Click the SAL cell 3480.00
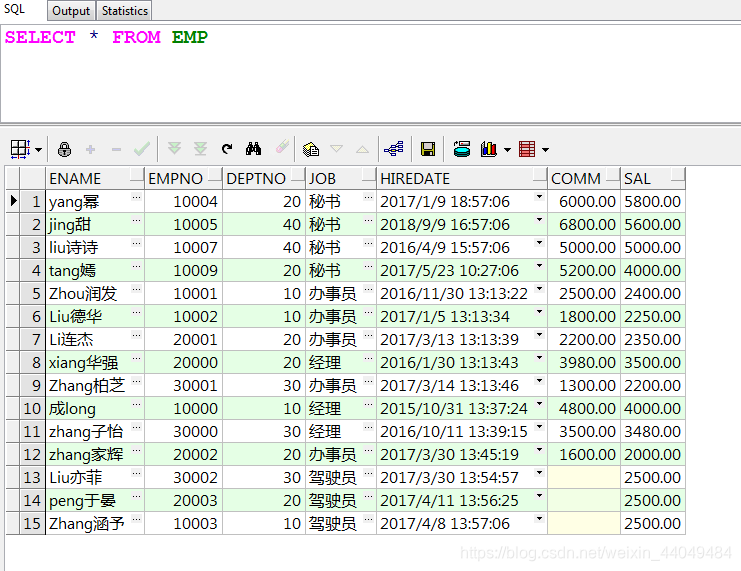The image size is (741, 571). [x=653, y=432]
